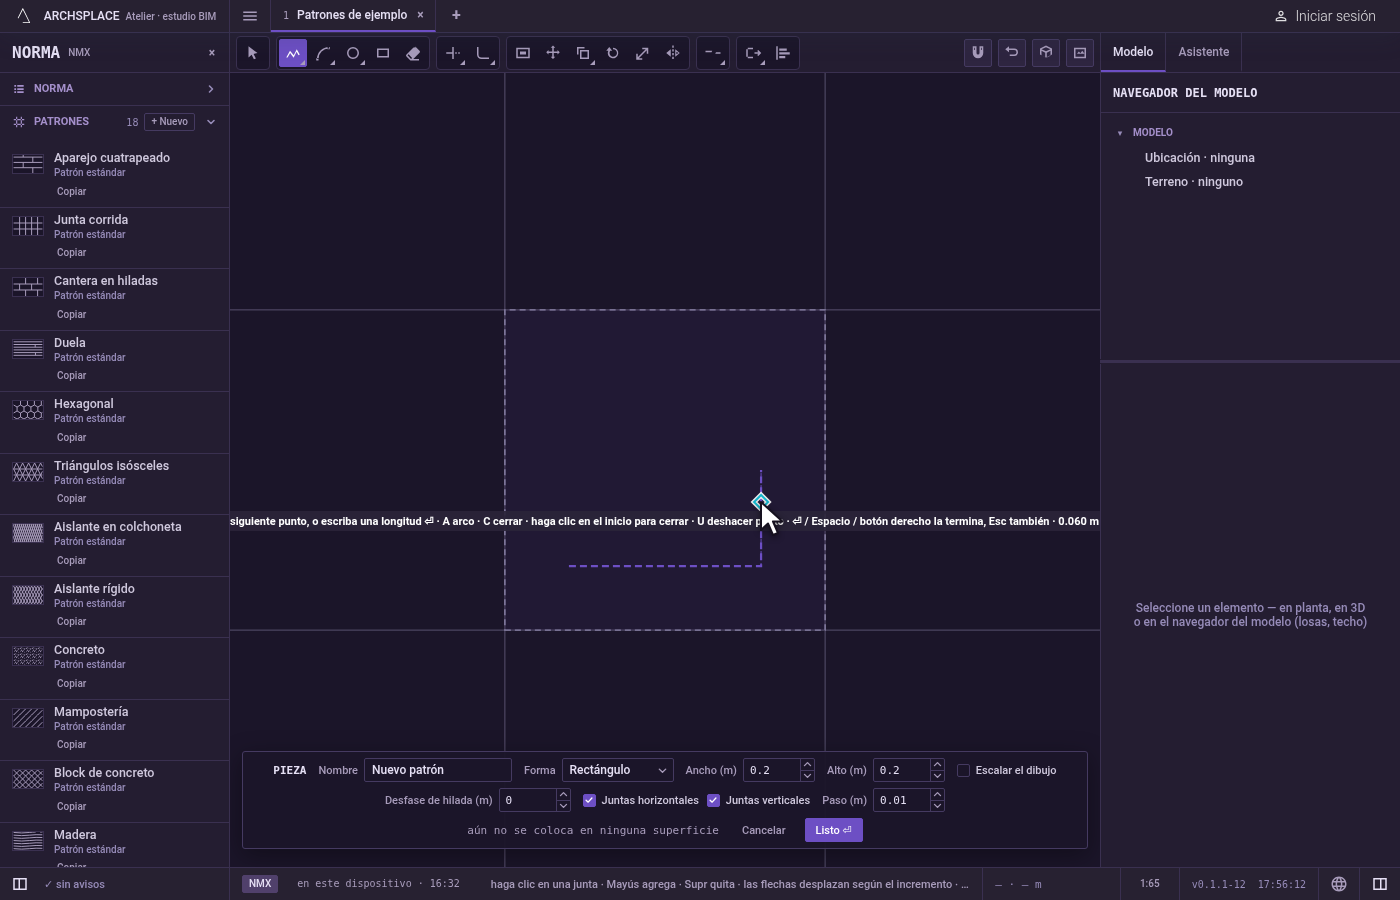Image resolution: width=1400 pixels, height=900 pixels.
Task: Click 'Iniciar sesión' link
Action: click(x=1325, y=16)
